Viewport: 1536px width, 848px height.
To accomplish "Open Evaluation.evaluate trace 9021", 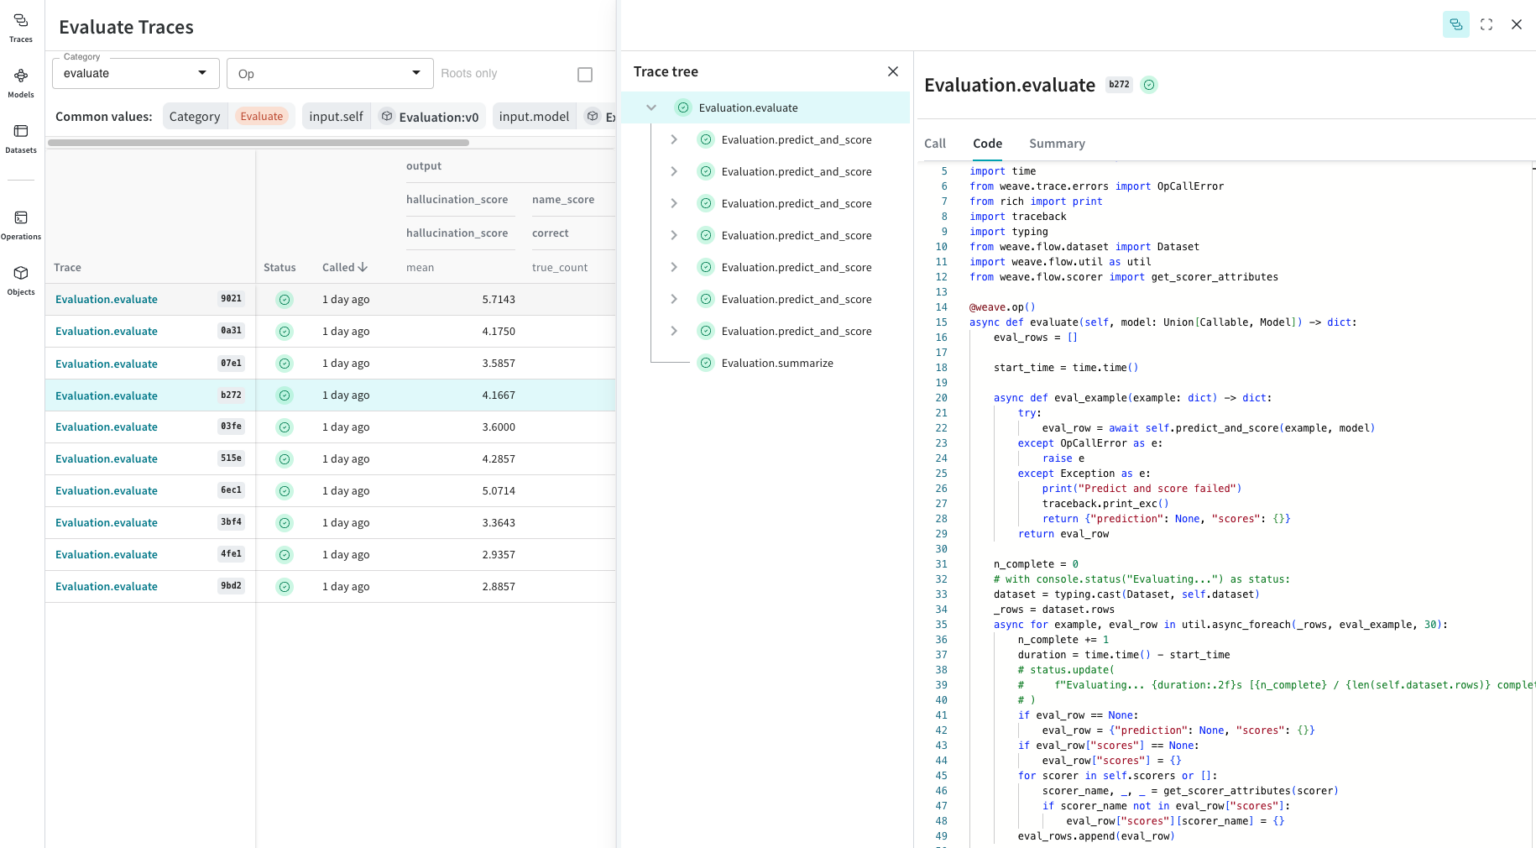I will click(107, 299).
